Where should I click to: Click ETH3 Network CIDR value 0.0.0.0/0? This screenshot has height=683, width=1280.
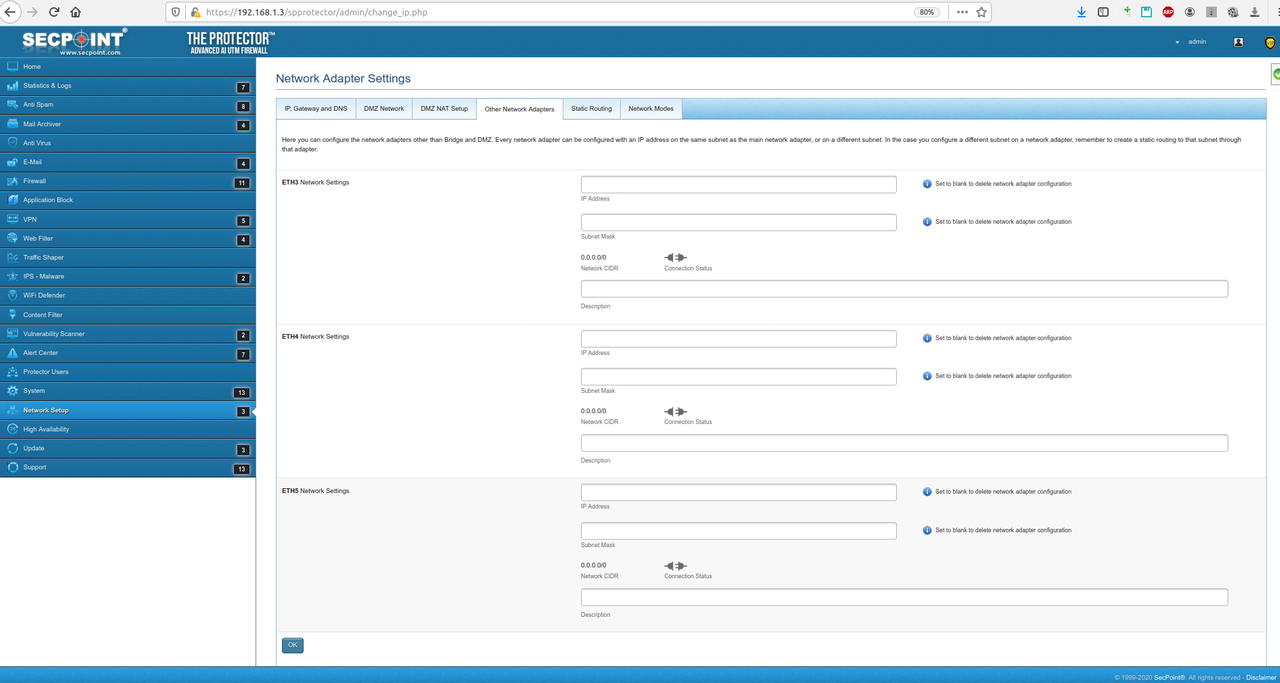(x=594, y=258)
